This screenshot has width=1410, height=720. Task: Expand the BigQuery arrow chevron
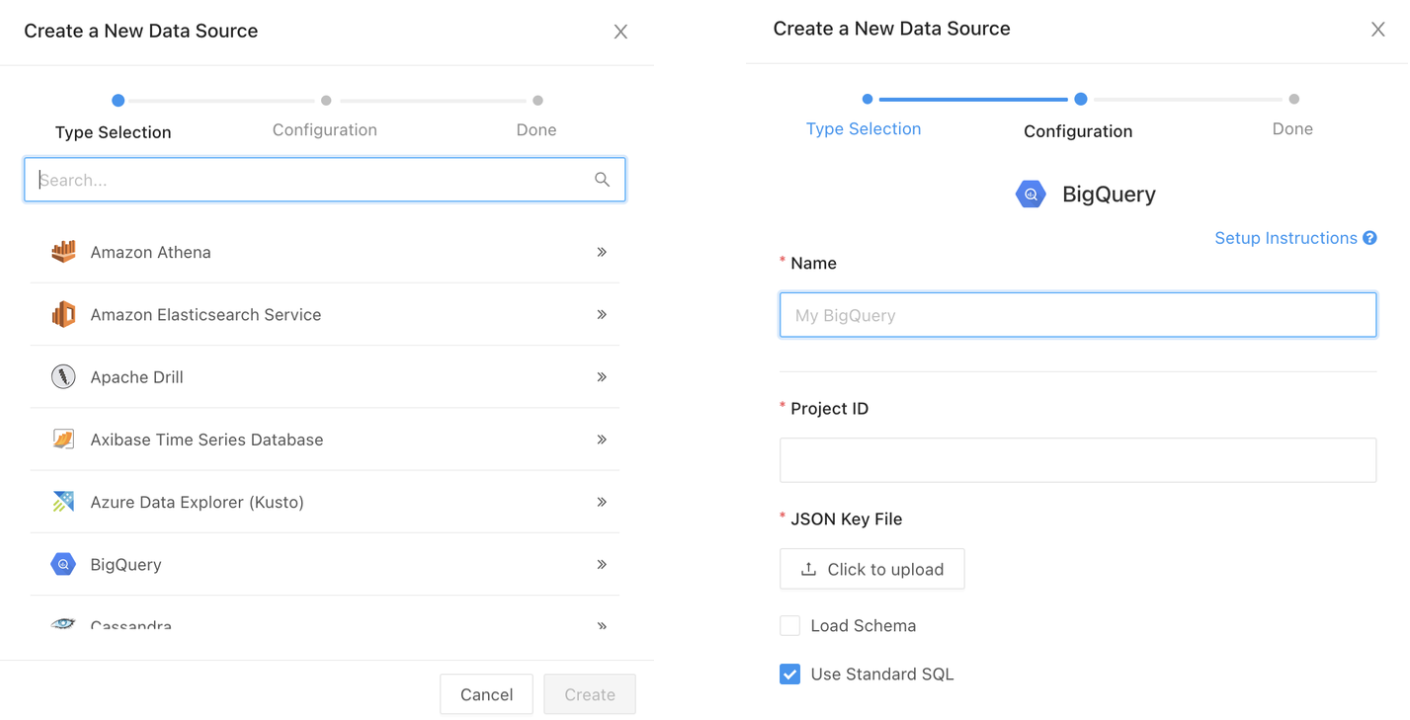(602, 564)
